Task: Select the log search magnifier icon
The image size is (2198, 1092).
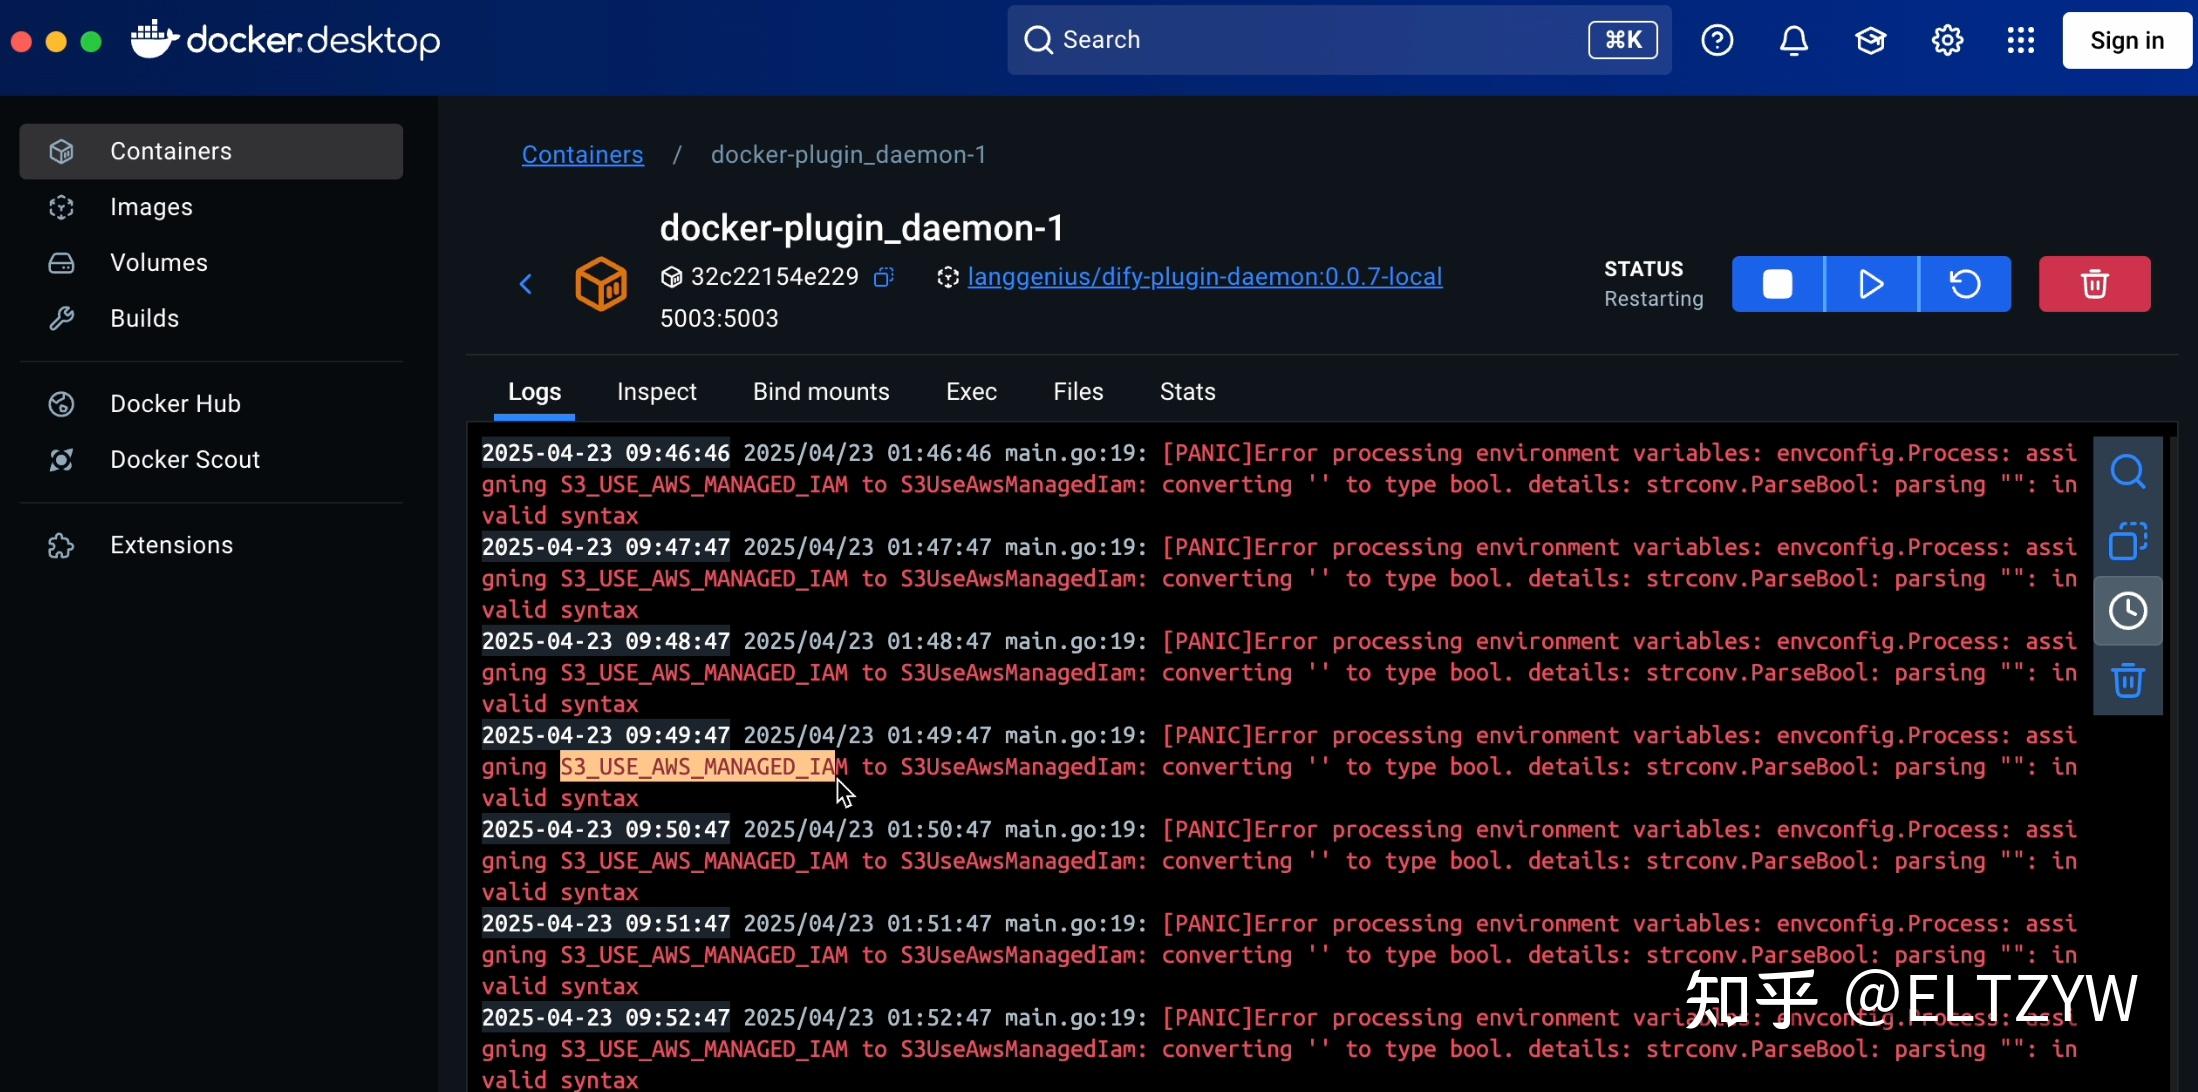Action: [x=2128, y=470]
